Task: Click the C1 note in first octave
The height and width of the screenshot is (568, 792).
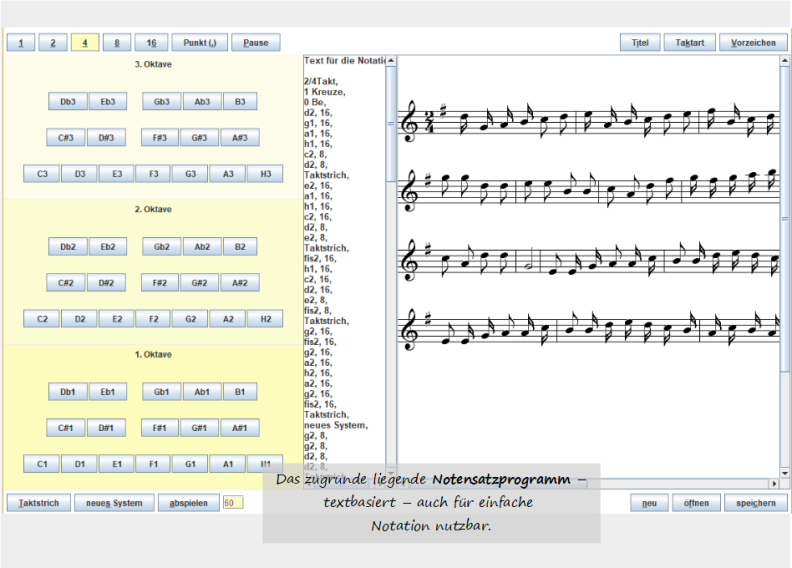Action: coord(42,464)
